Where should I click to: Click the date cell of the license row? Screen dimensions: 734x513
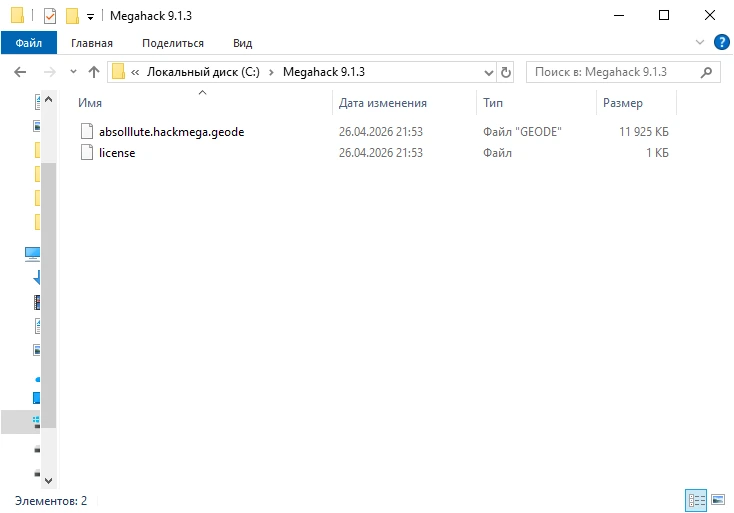(x=381, y=153)
